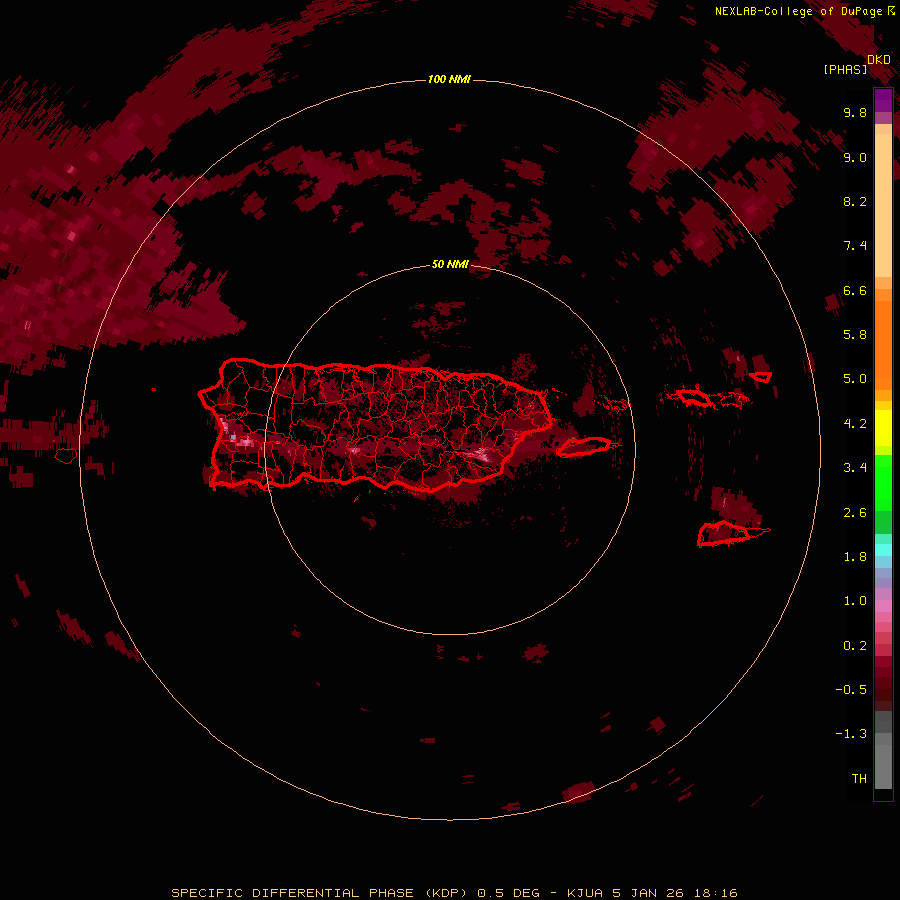Click the TH threshold scale label
Screen dimensions: 900x900
tap(859, 779)
